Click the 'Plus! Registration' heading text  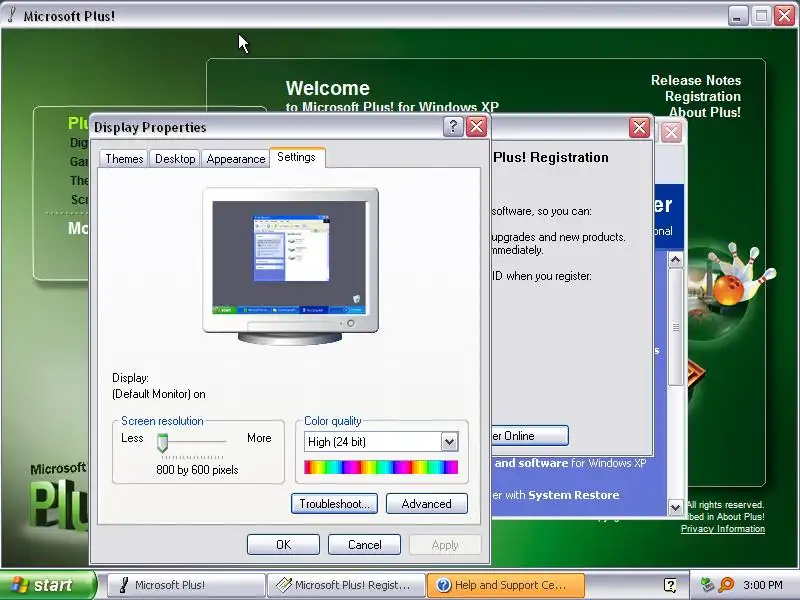551,157
